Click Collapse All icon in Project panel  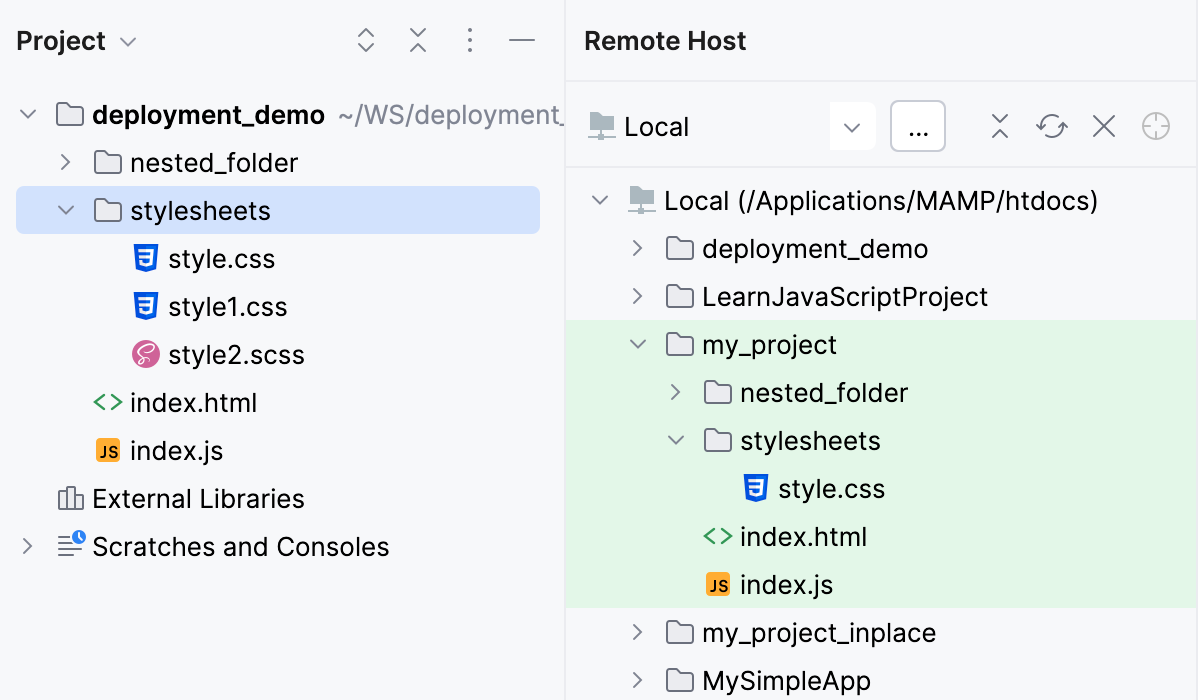click(418, 41)
